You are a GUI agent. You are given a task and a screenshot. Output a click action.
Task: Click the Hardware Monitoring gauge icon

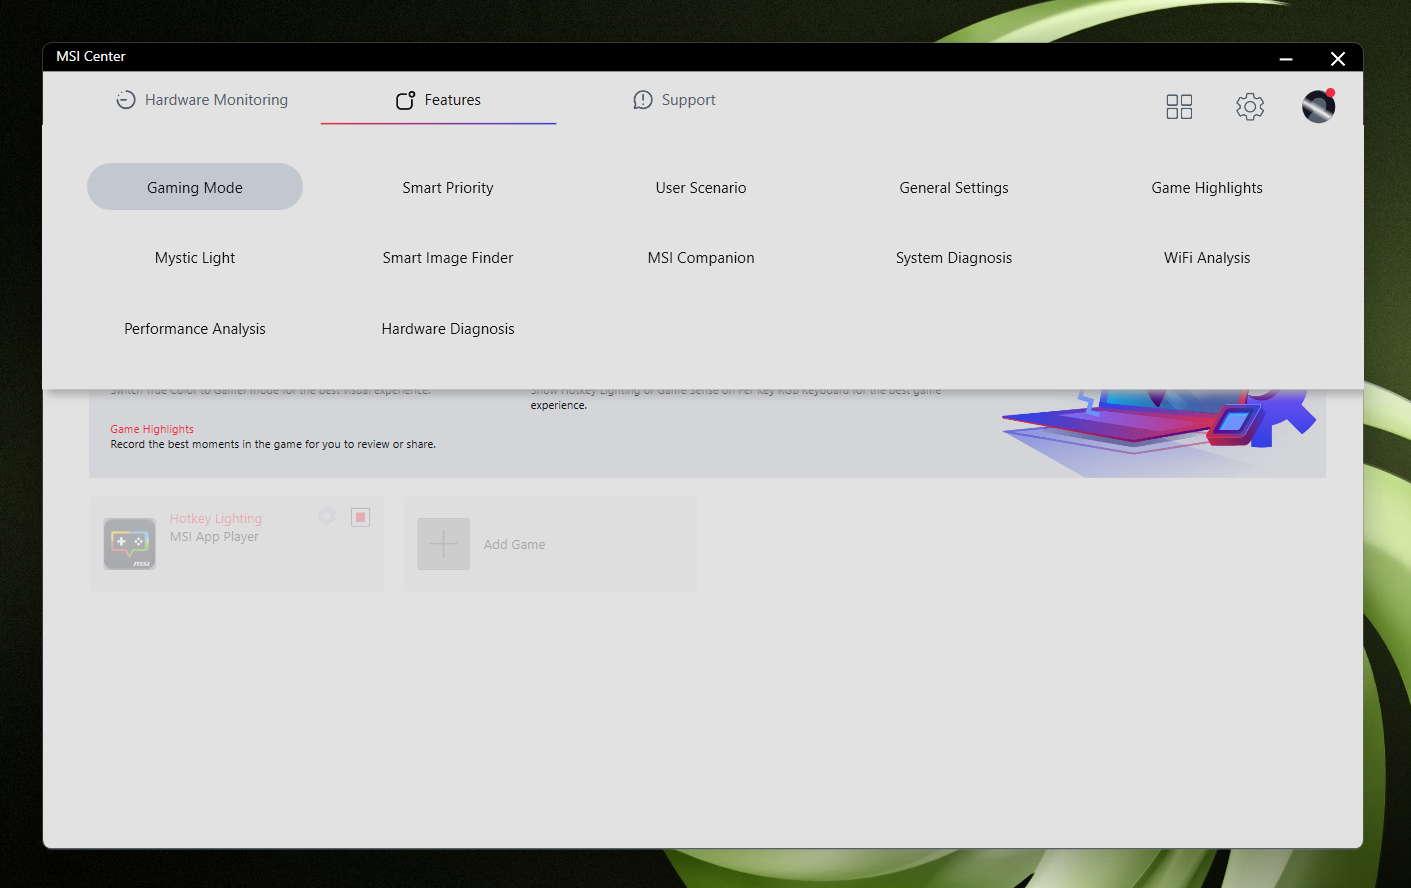126,100
